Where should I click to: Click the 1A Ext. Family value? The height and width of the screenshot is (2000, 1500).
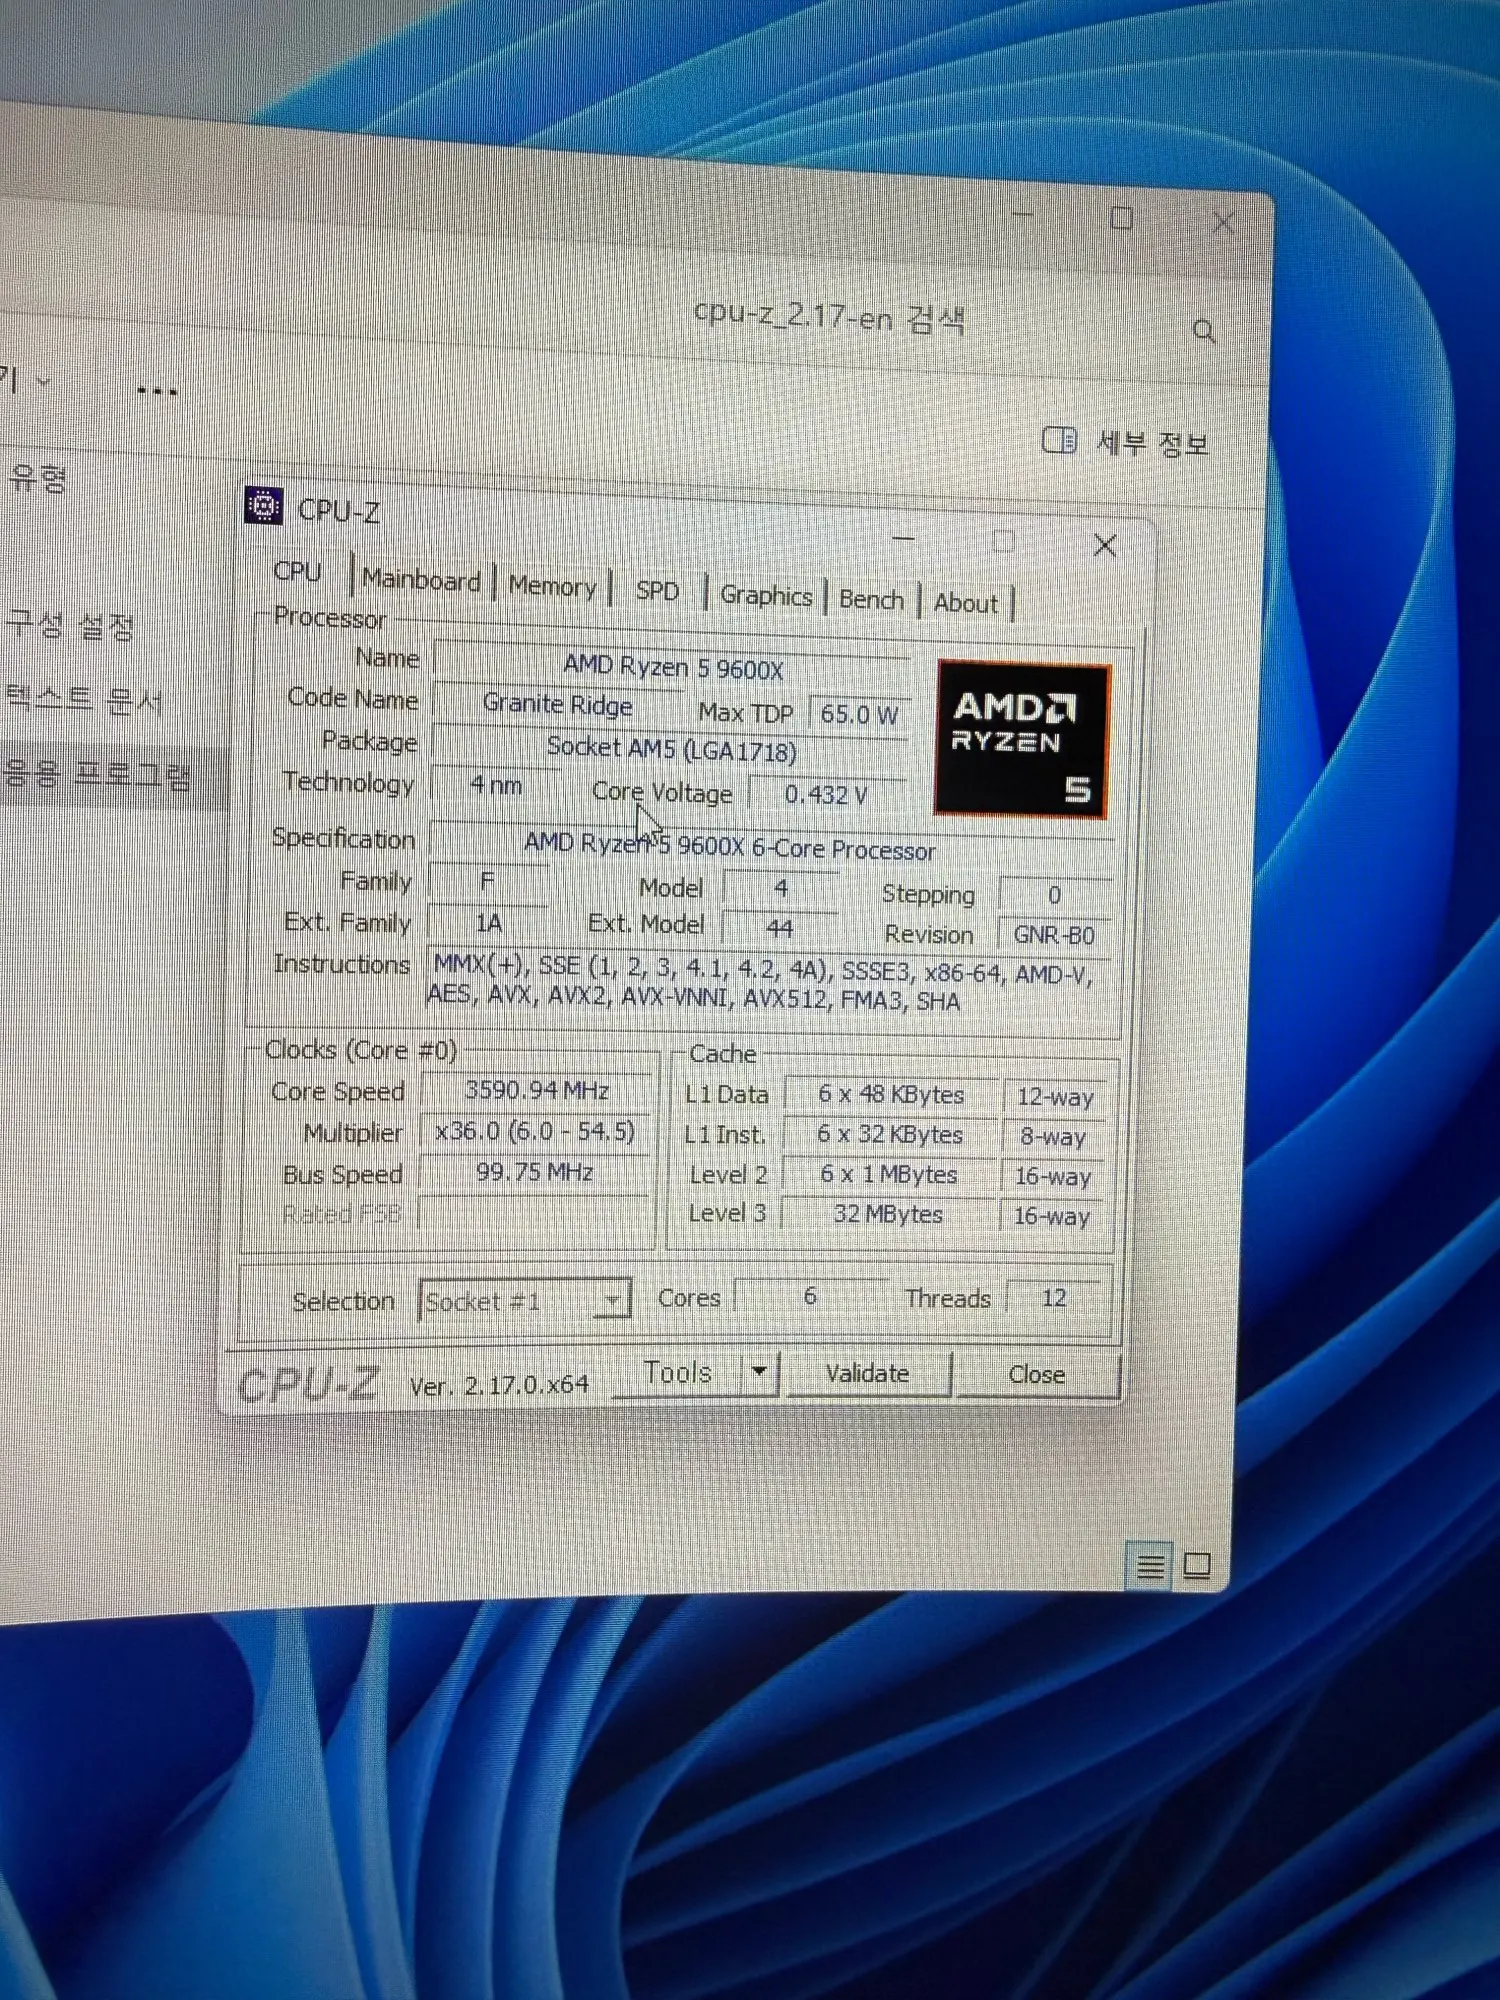coord(489,922)
